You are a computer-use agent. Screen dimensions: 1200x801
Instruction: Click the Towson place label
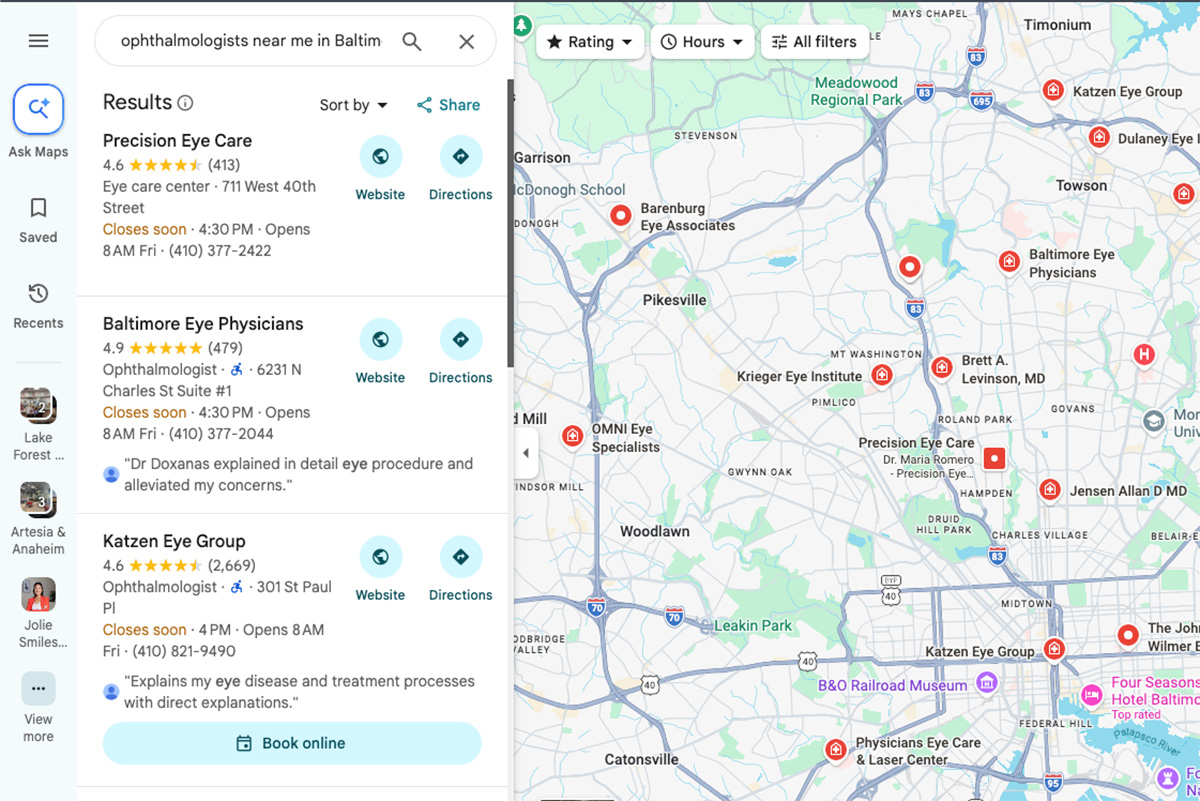[x=1081, y=185]
